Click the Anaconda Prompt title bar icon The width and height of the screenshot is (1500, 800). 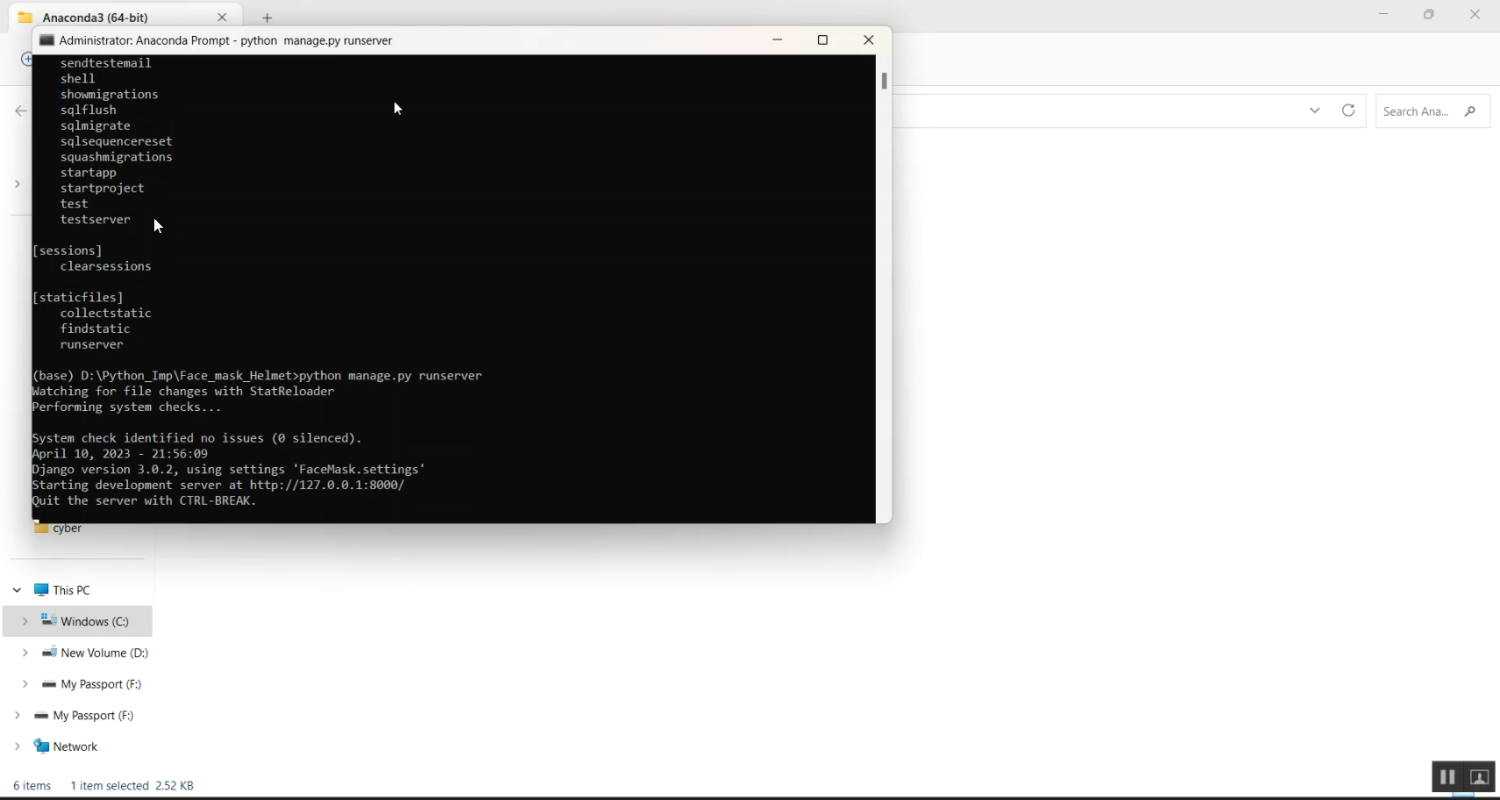point(46,40)
